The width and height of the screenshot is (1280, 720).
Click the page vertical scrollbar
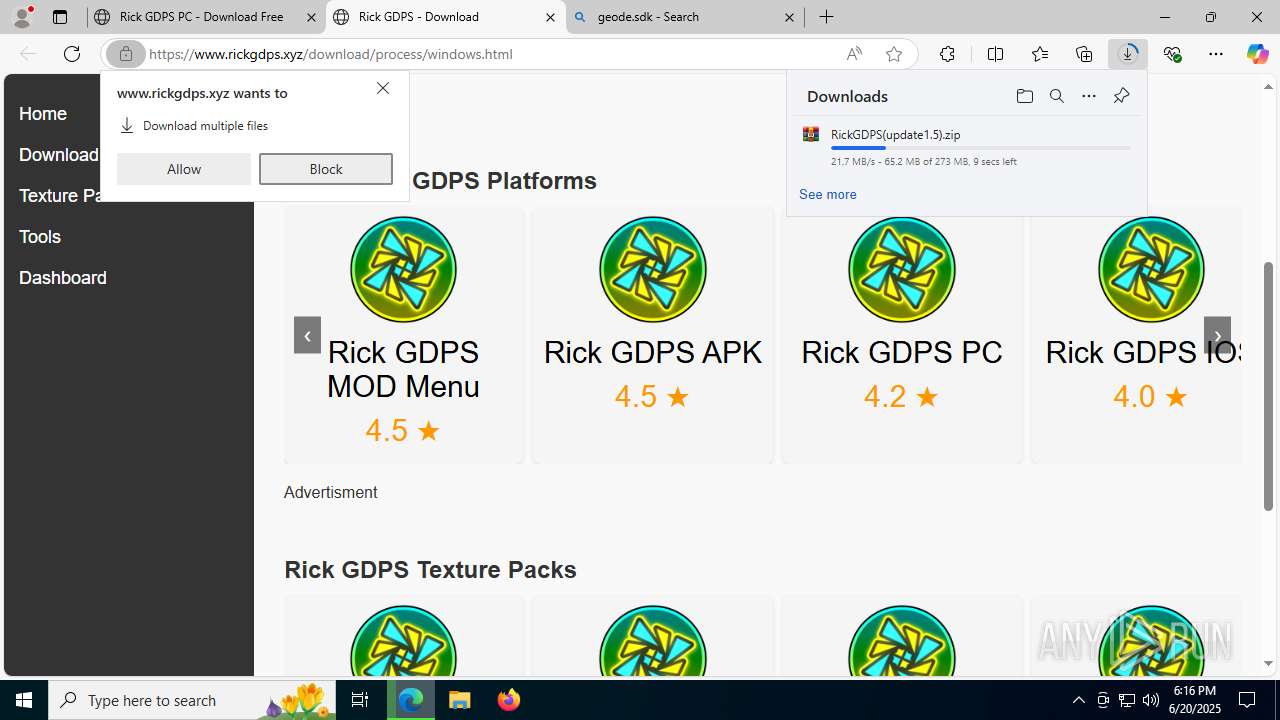1269,385
